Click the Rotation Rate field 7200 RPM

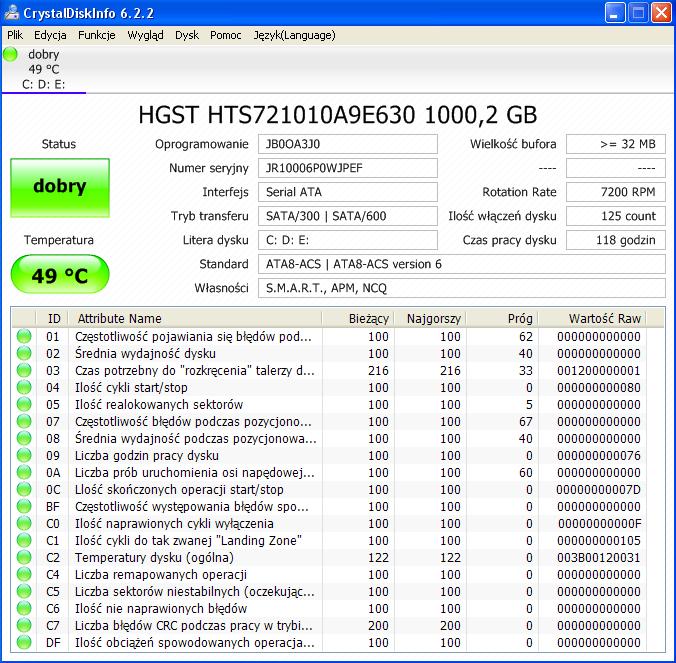[616, 192]
